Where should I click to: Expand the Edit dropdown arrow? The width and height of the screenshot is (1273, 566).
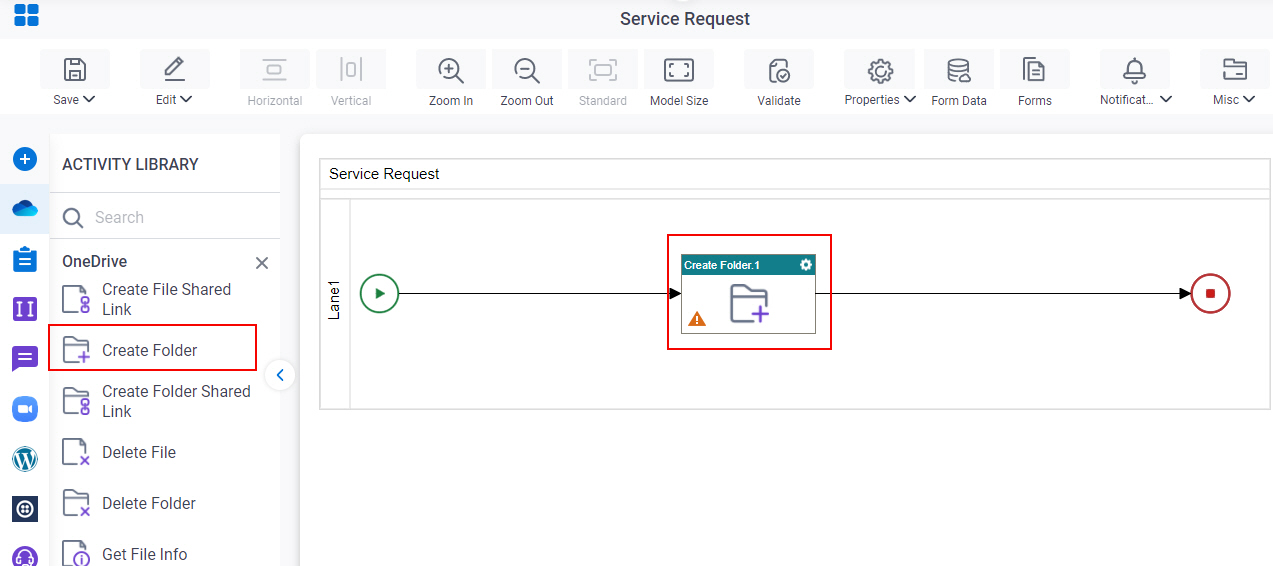[x=186, y=99]
